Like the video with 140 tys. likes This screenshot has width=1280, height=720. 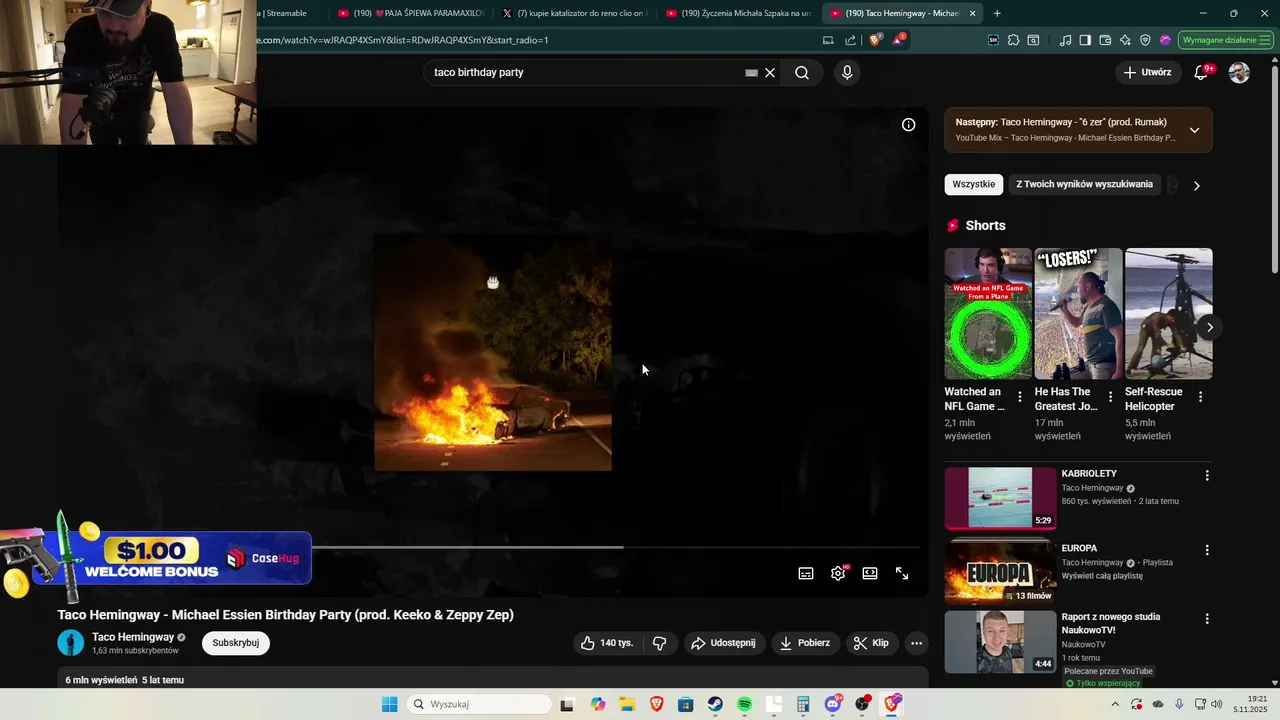(607, 643)
